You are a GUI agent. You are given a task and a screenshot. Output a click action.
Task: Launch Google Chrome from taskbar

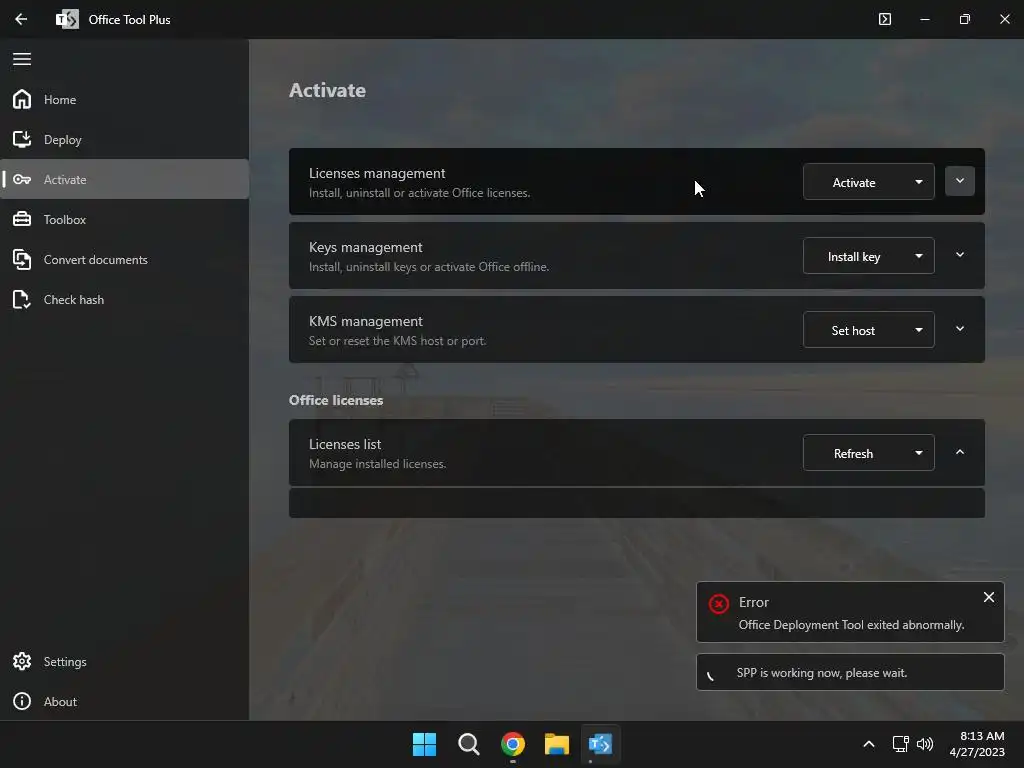click(513, 744)
